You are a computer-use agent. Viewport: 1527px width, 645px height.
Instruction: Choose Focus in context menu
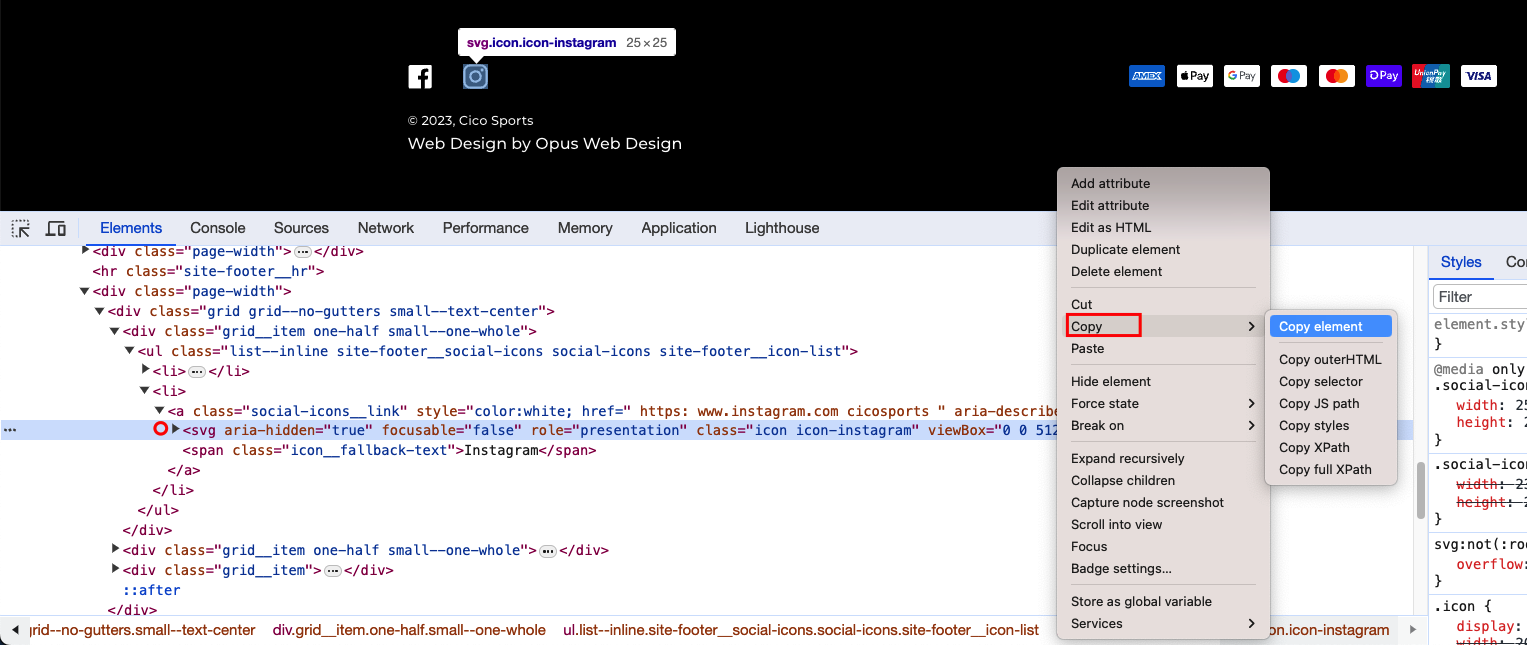(1163, 547)
